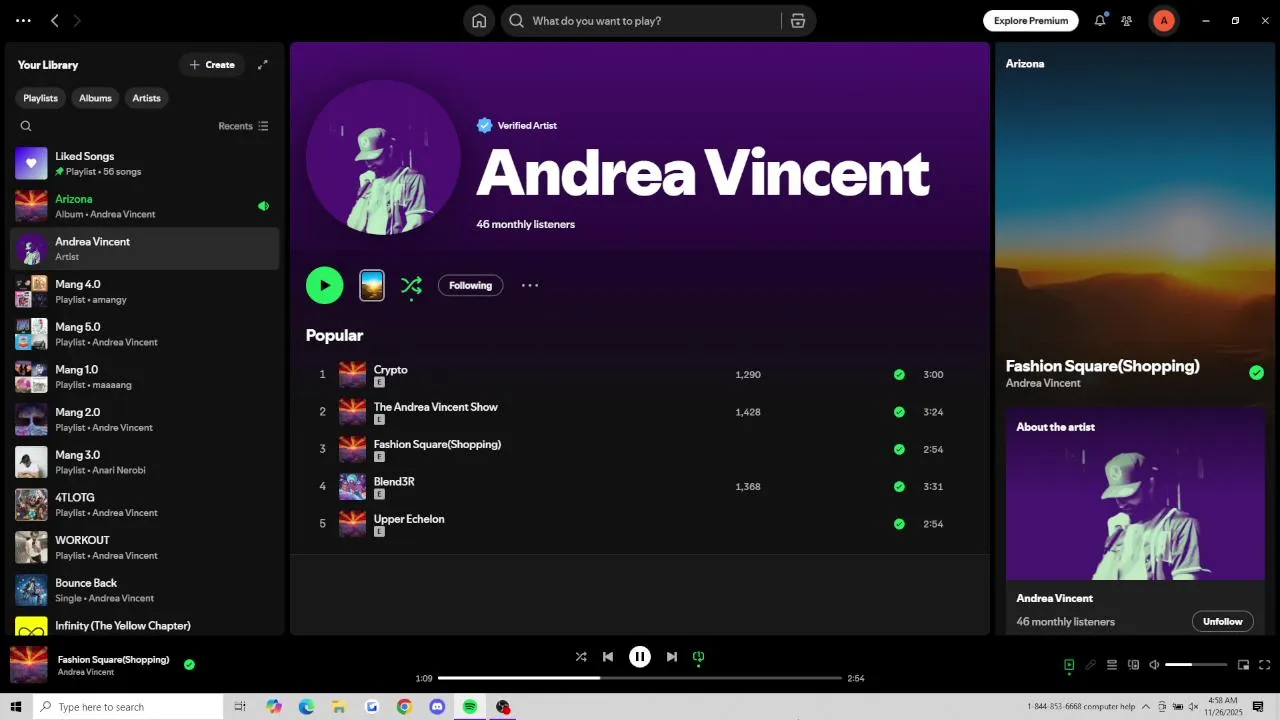Filter library by Playlists

[41, 98]
